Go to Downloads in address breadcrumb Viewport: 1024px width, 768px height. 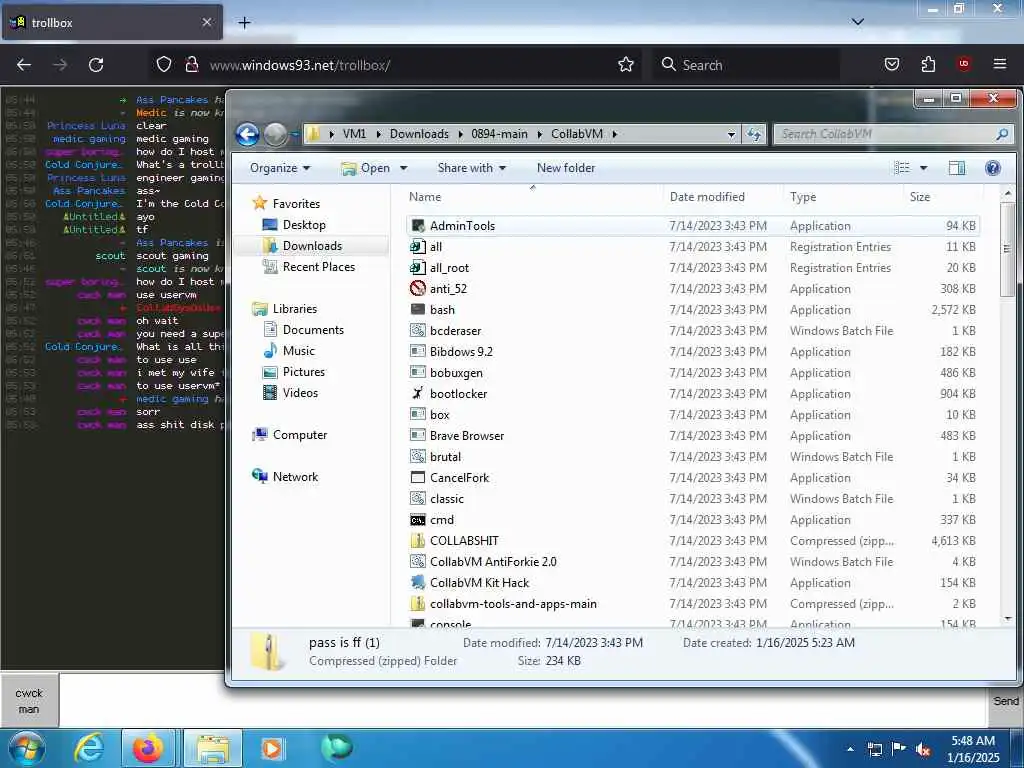click(x=419, y=135)
